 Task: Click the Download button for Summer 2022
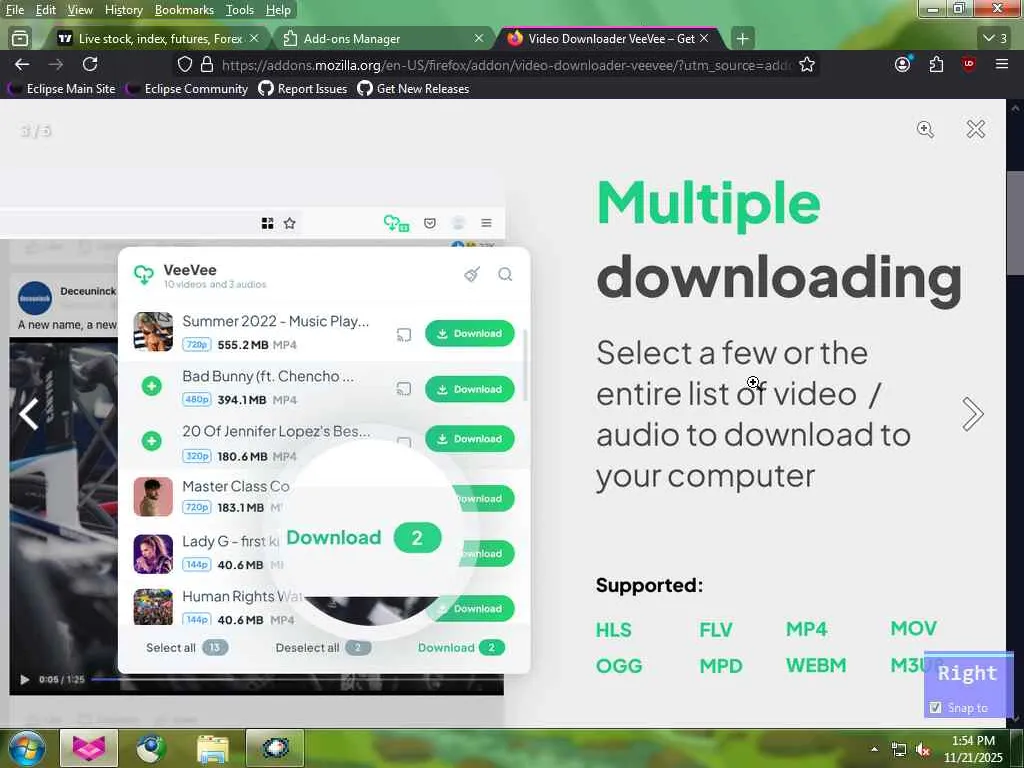470,334
